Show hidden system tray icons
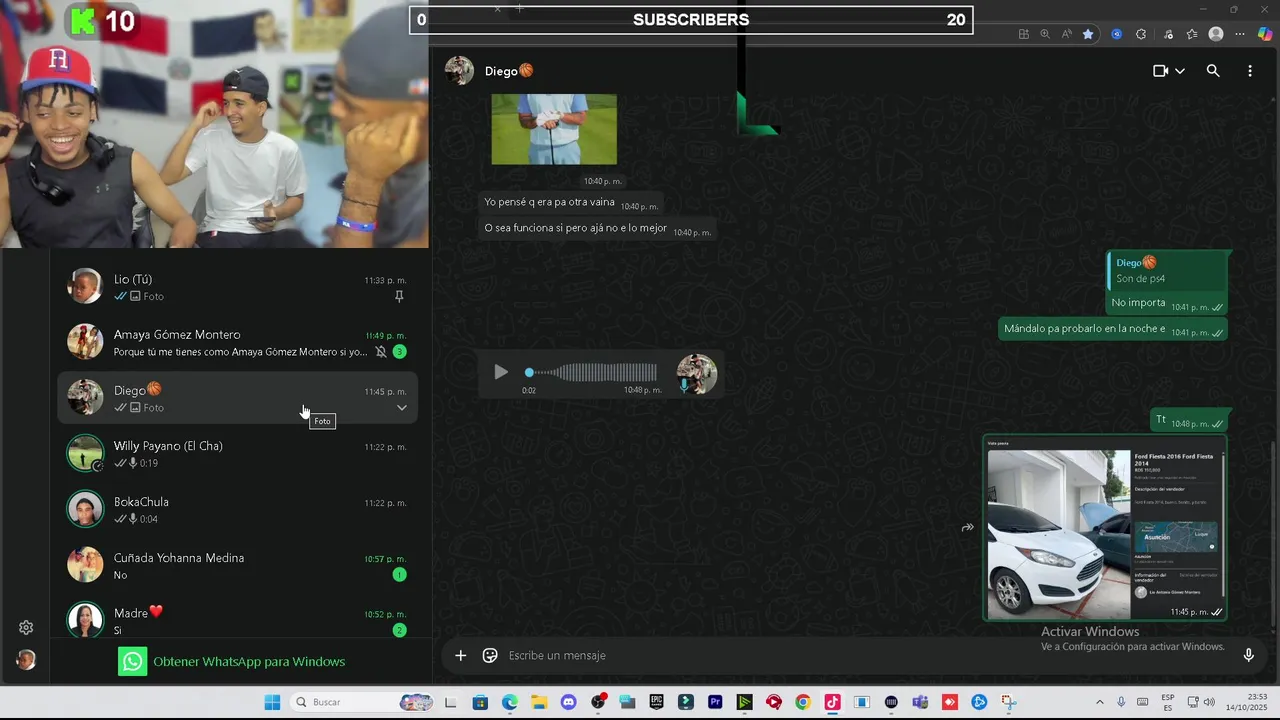 click(1100, 702)
